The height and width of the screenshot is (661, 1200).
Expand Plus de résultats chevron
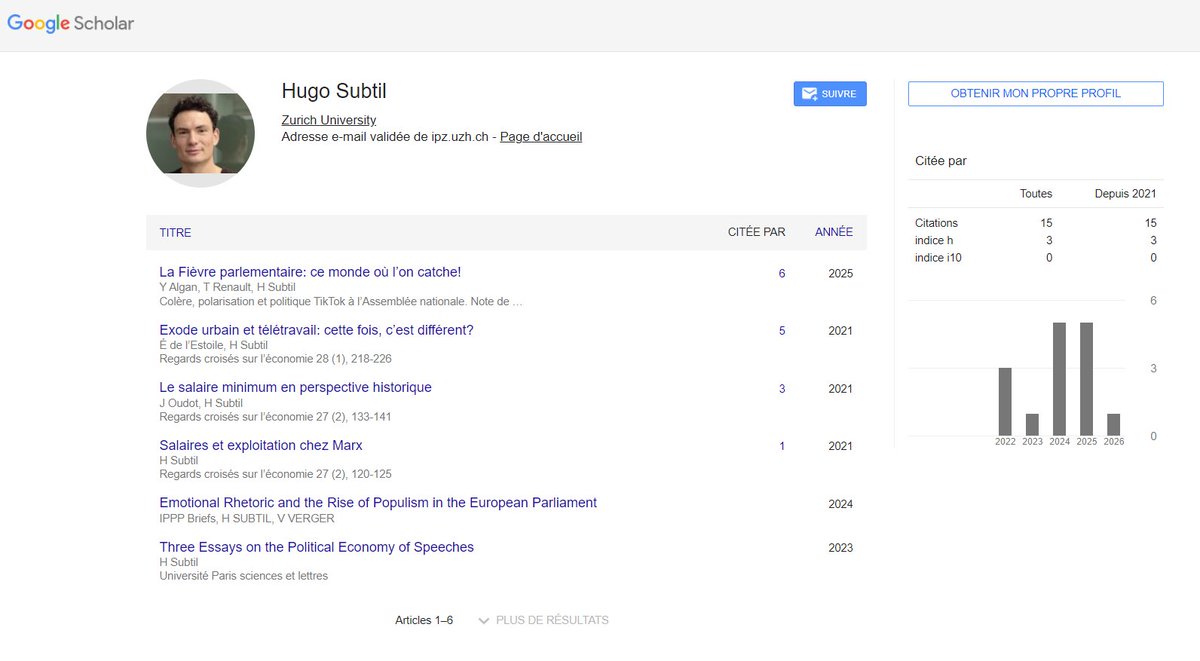click(484, 621)
